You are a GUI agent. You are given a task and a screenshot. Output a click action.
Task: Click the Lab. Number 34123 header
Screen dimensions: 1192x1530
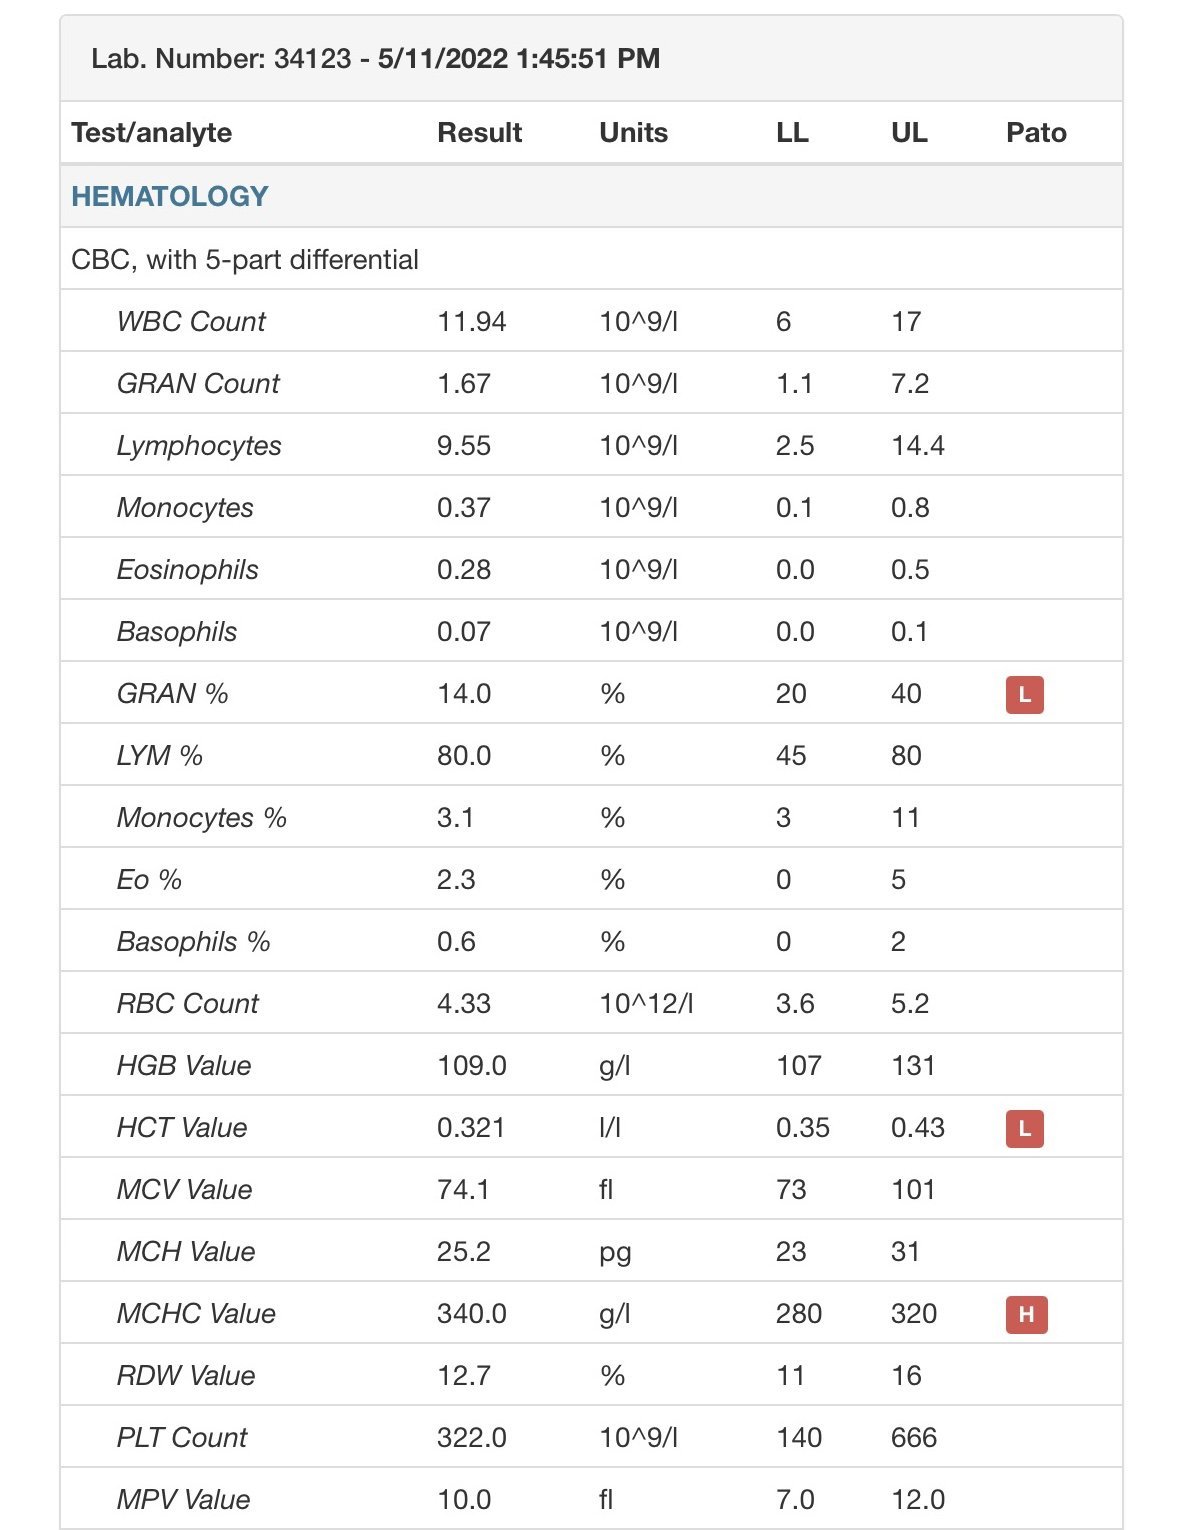[x=375, y=59]
